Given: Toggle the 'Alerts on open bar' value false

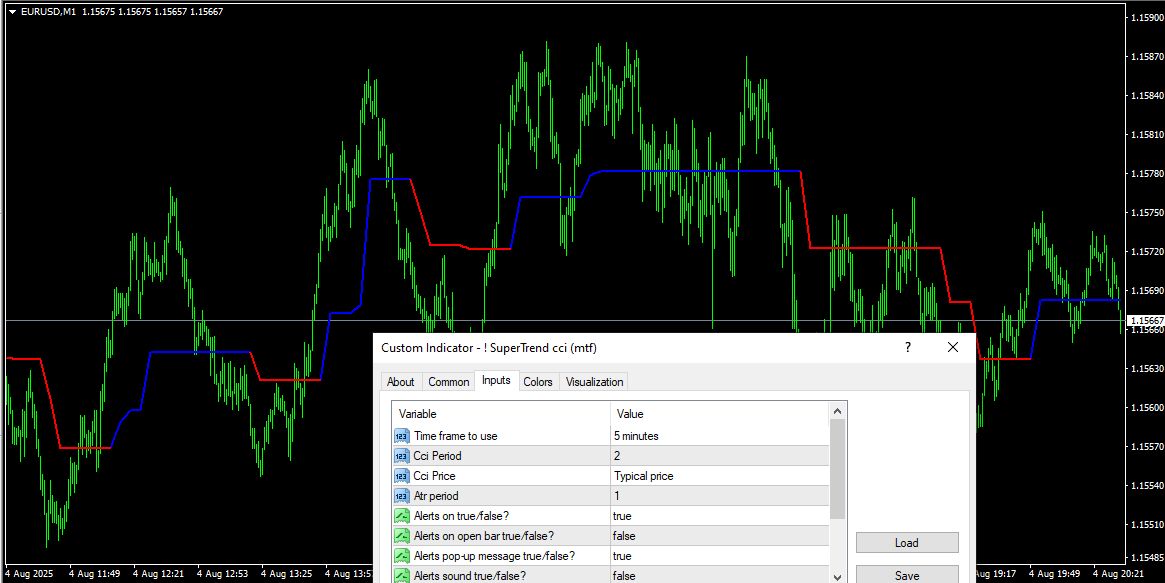Looking at the screenshot, I should 720,536.
